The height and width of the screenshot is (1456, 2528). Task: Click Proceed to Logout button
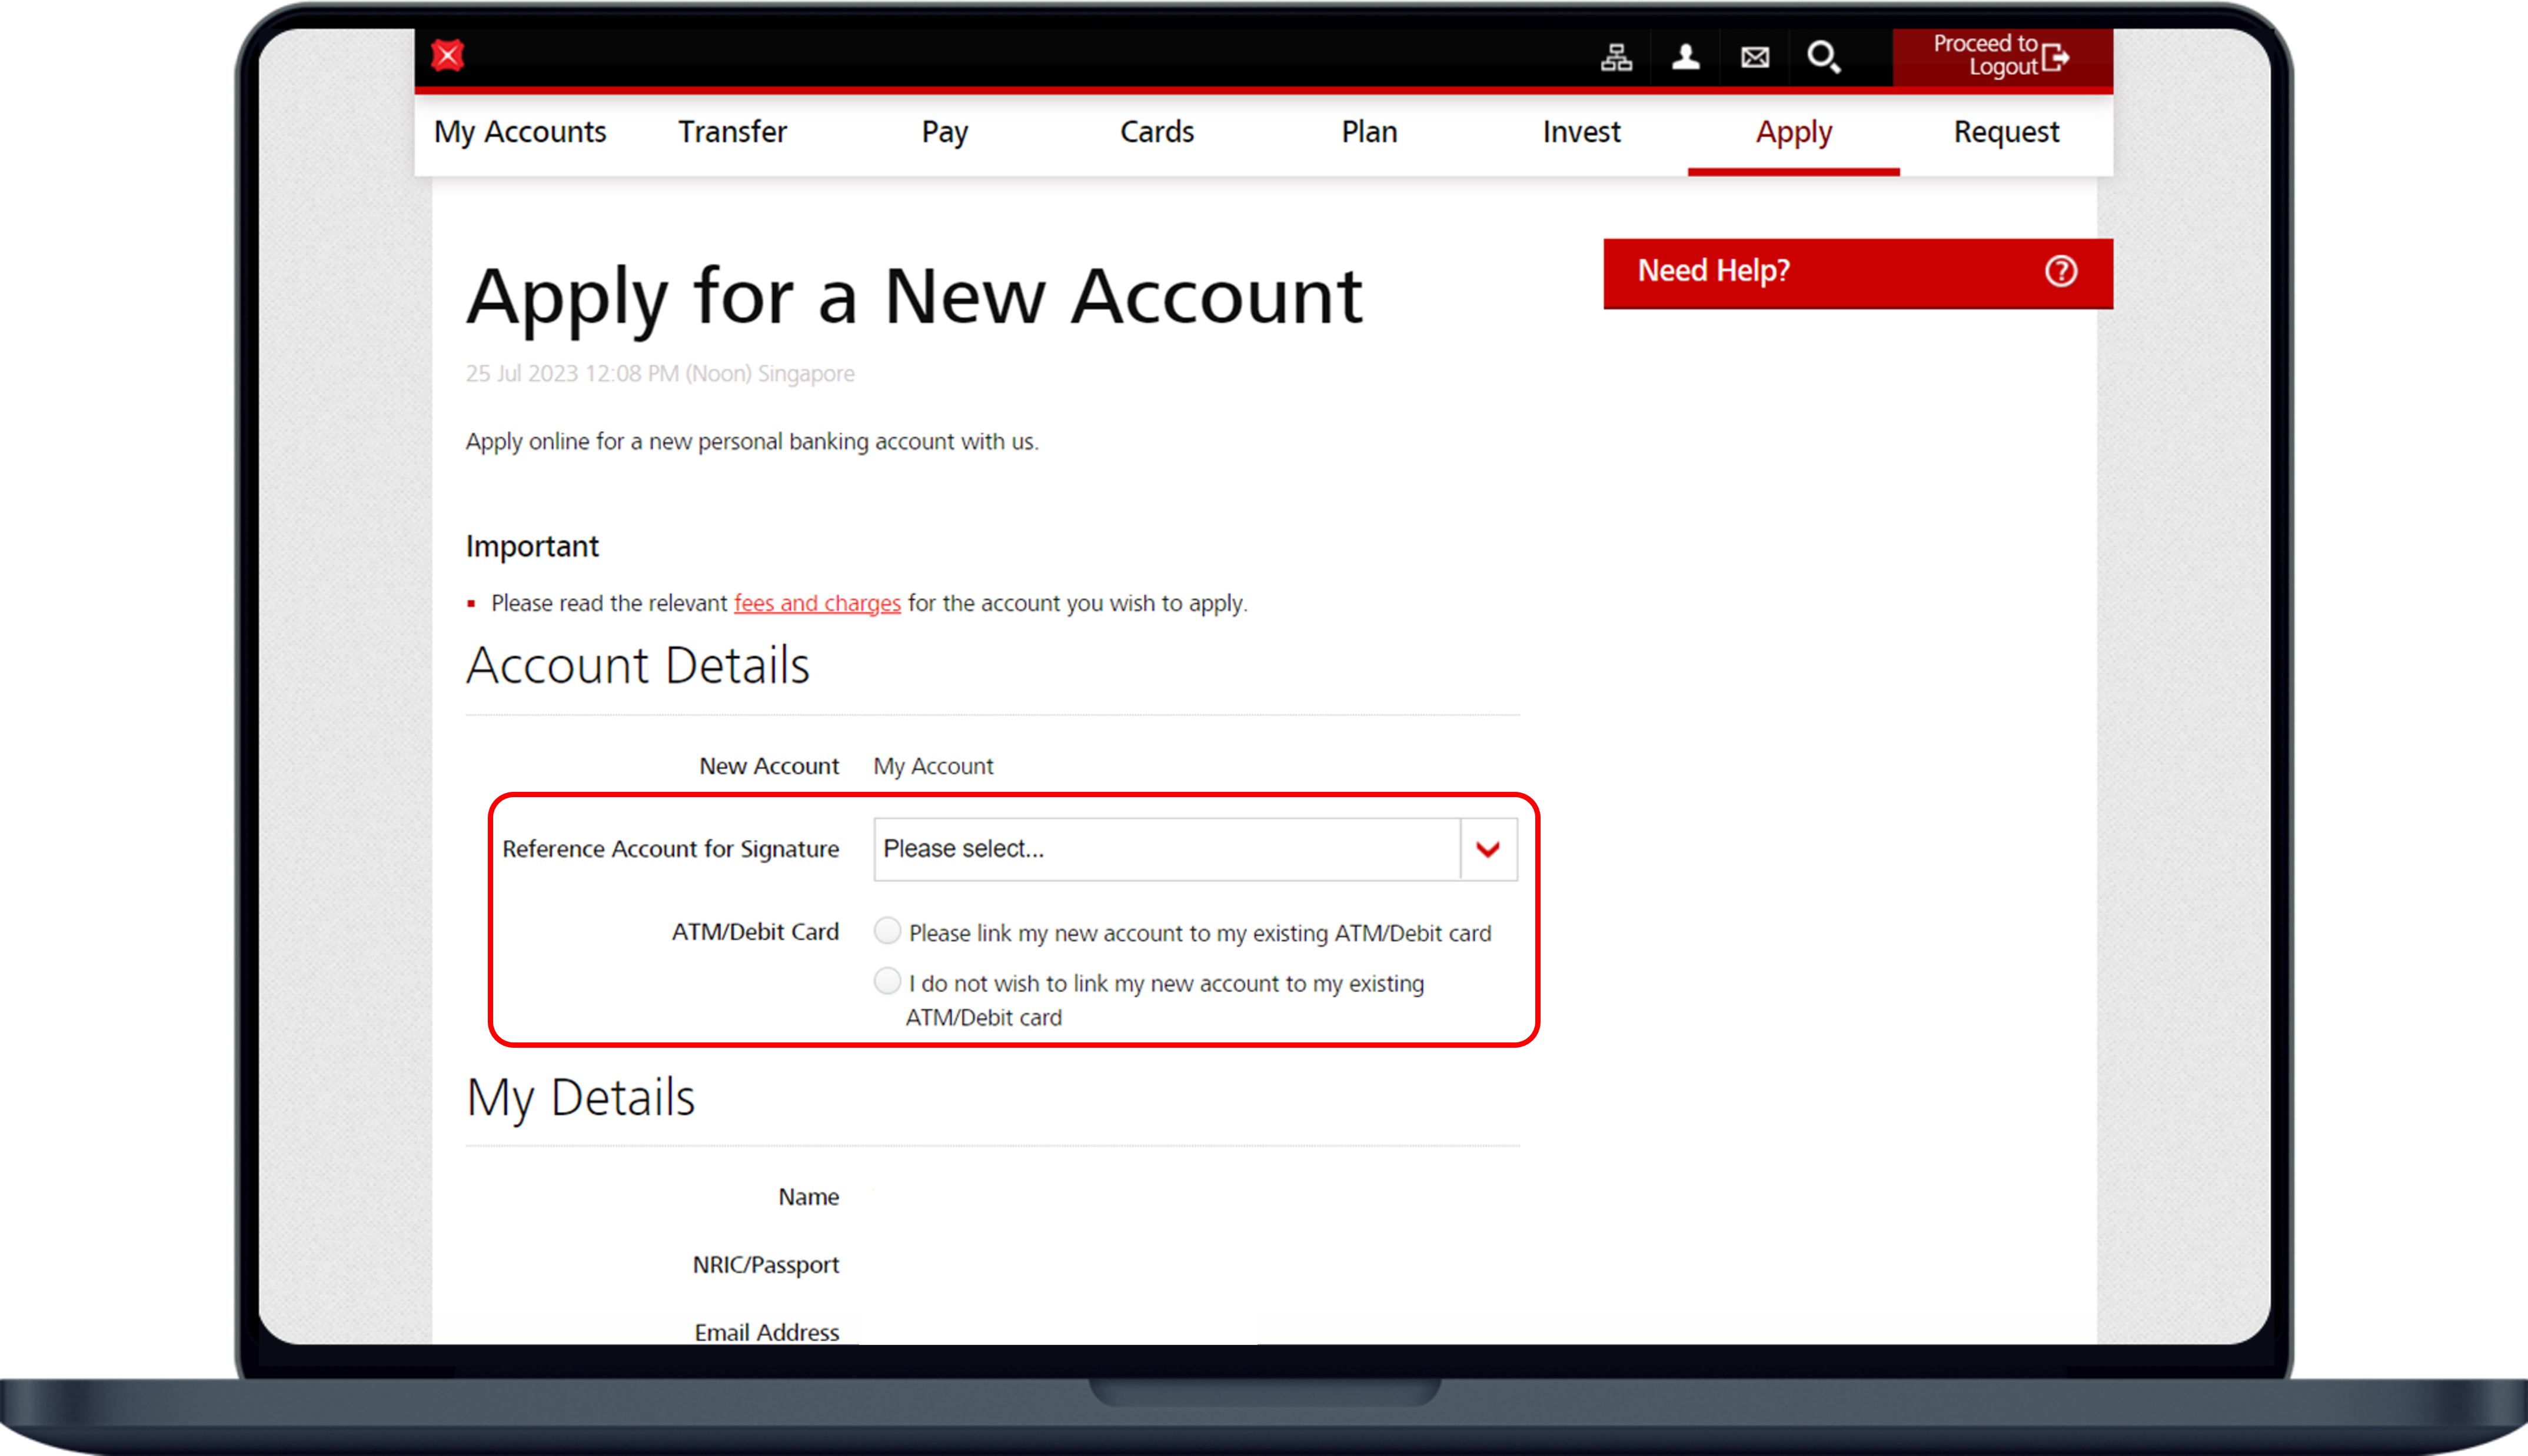(1985, 55)
